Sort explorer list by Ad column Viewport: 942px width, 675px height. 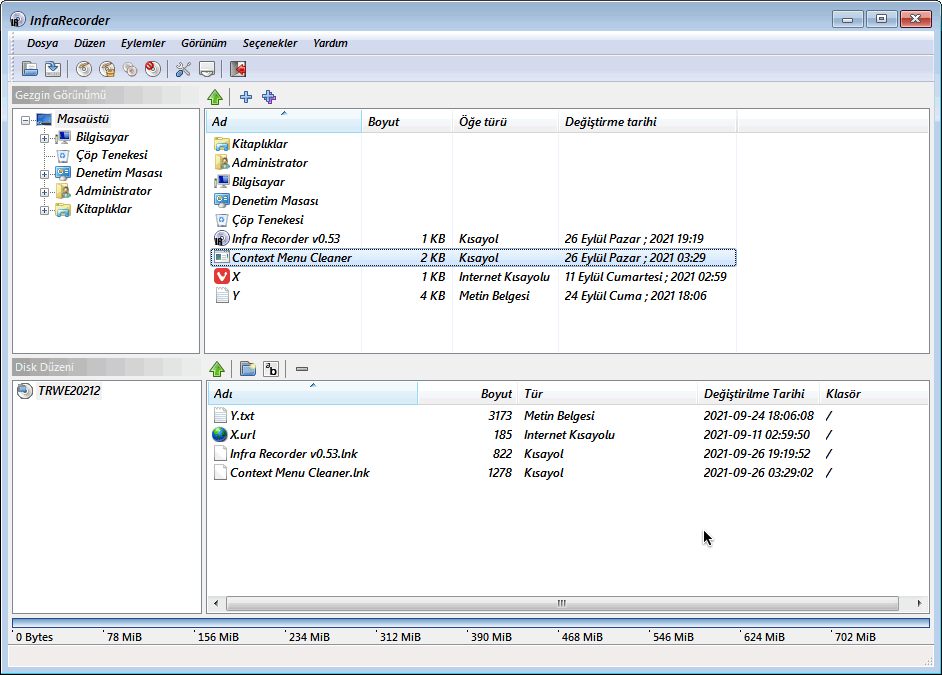(x=284, y=121)
